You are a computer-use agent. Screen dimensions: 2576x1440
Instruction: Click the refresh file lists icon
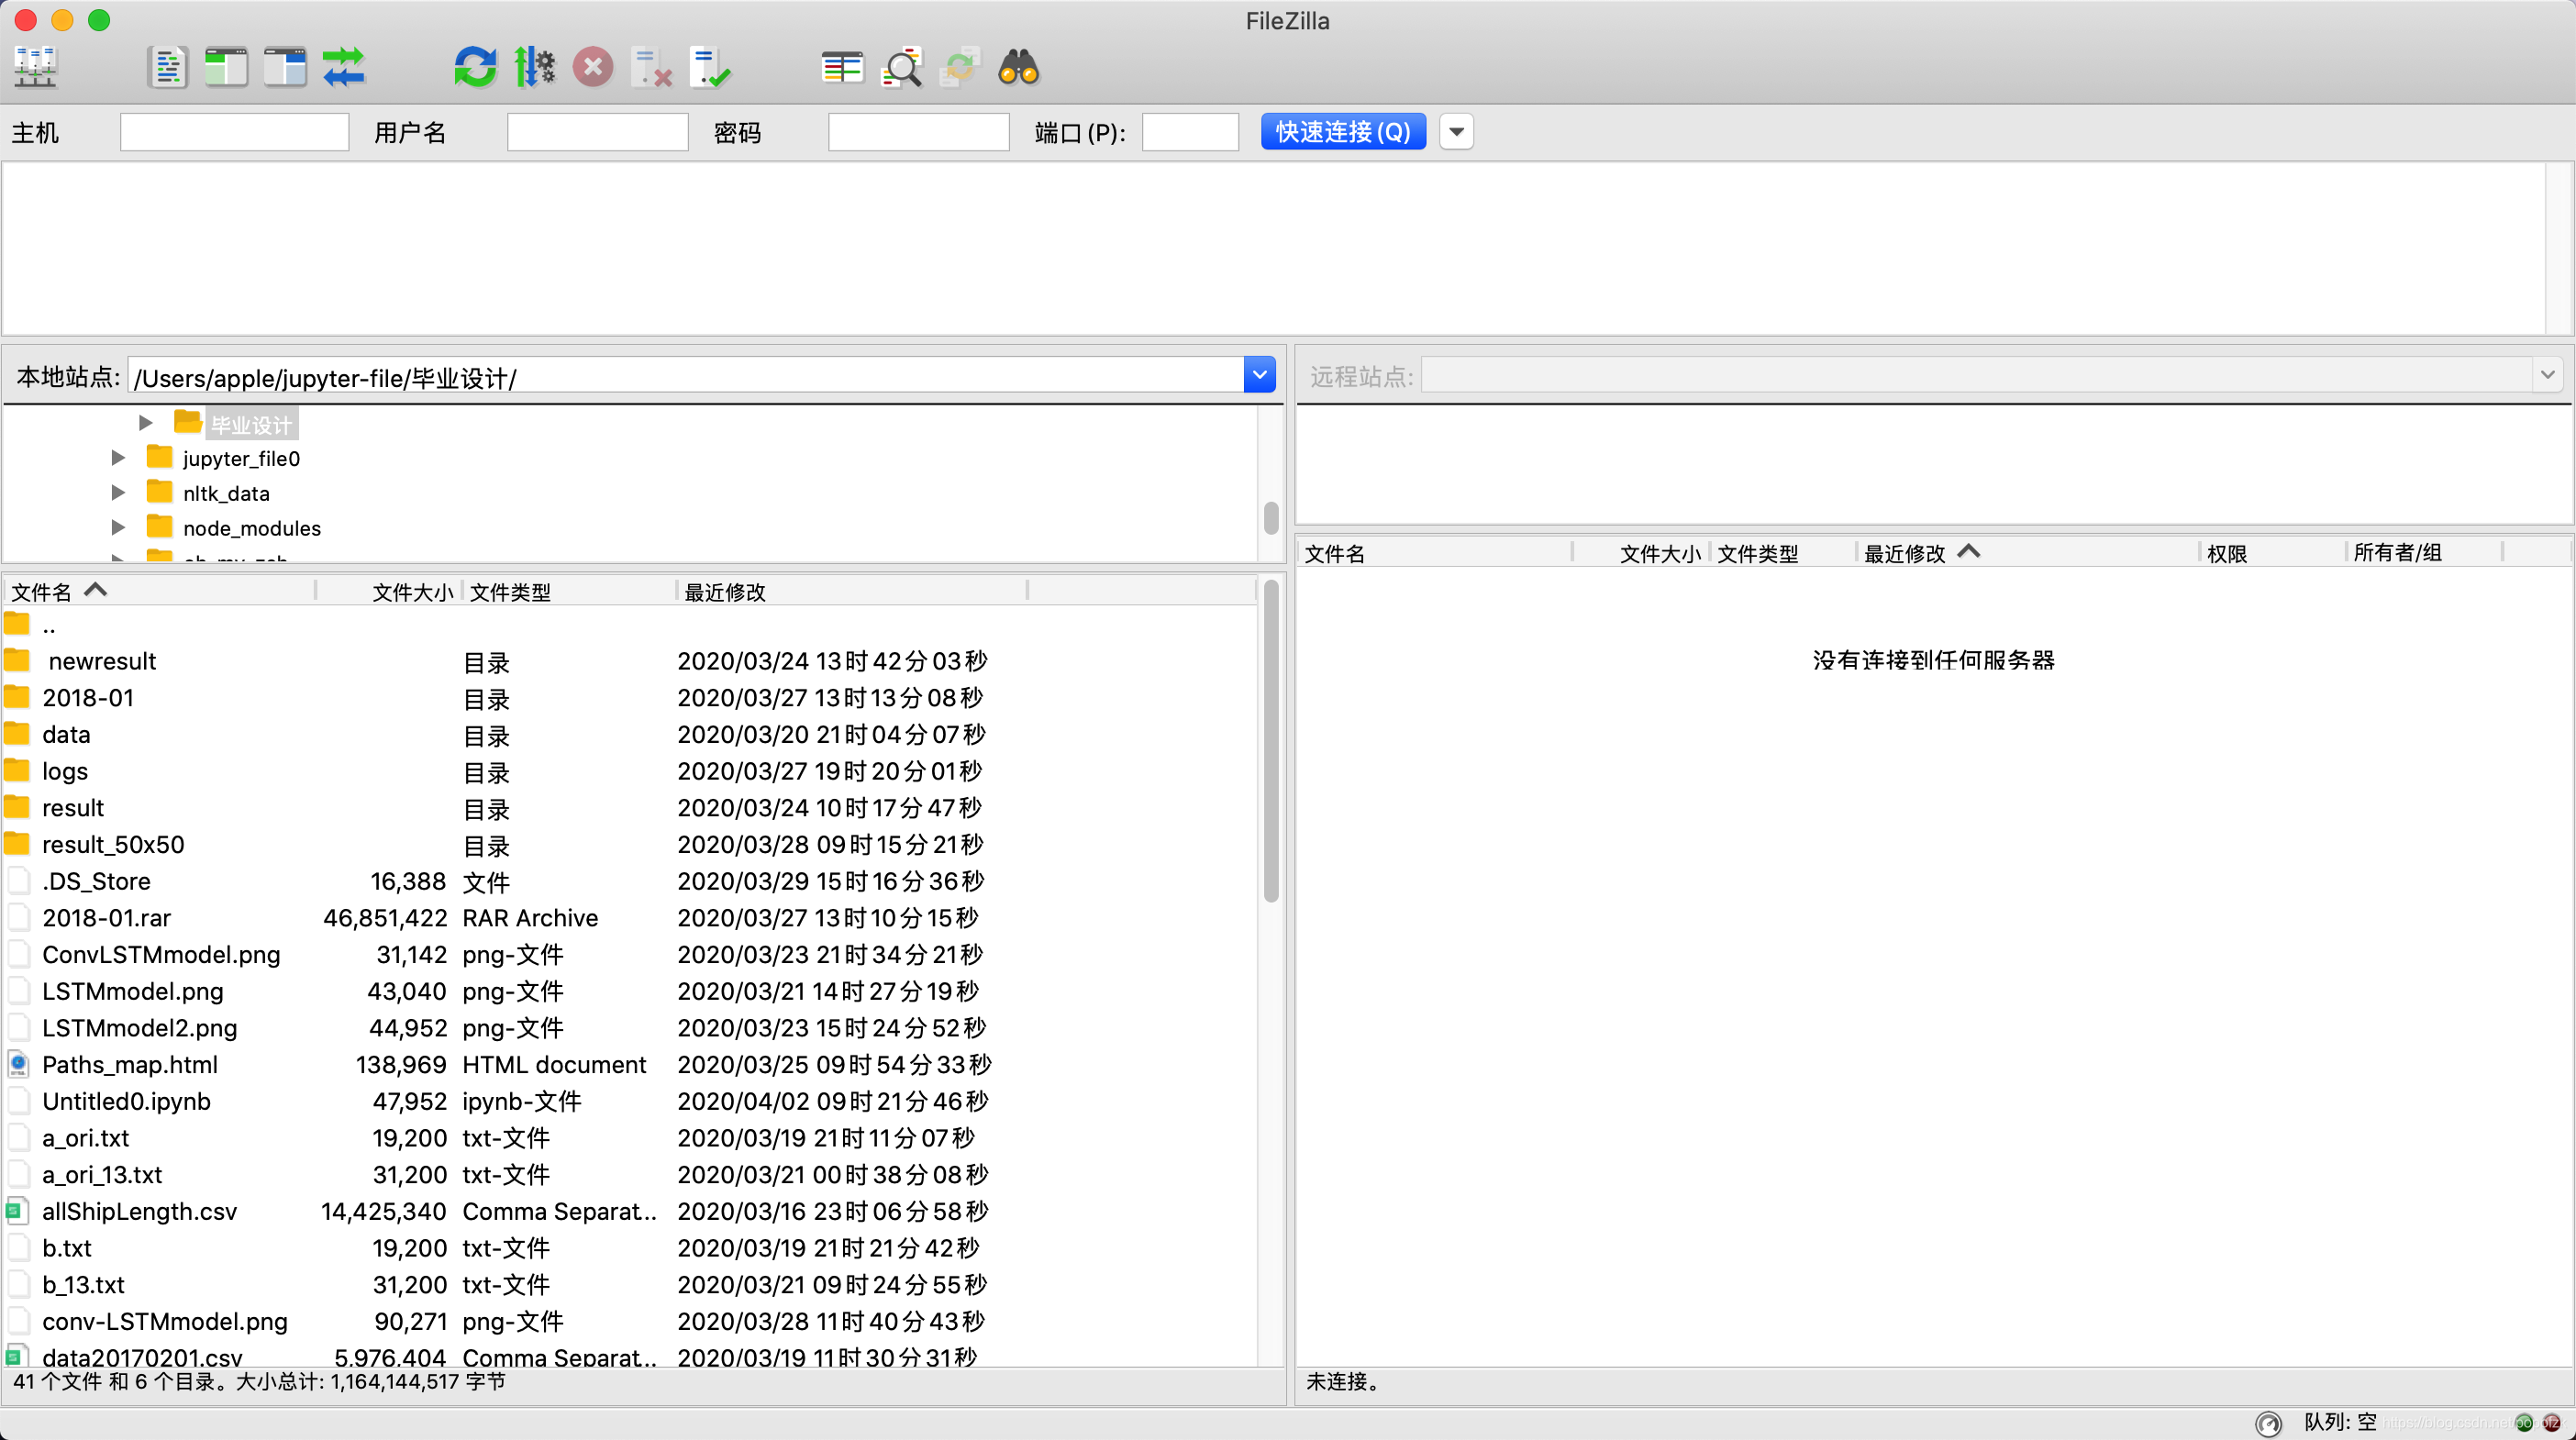click(x=475, y=68)
